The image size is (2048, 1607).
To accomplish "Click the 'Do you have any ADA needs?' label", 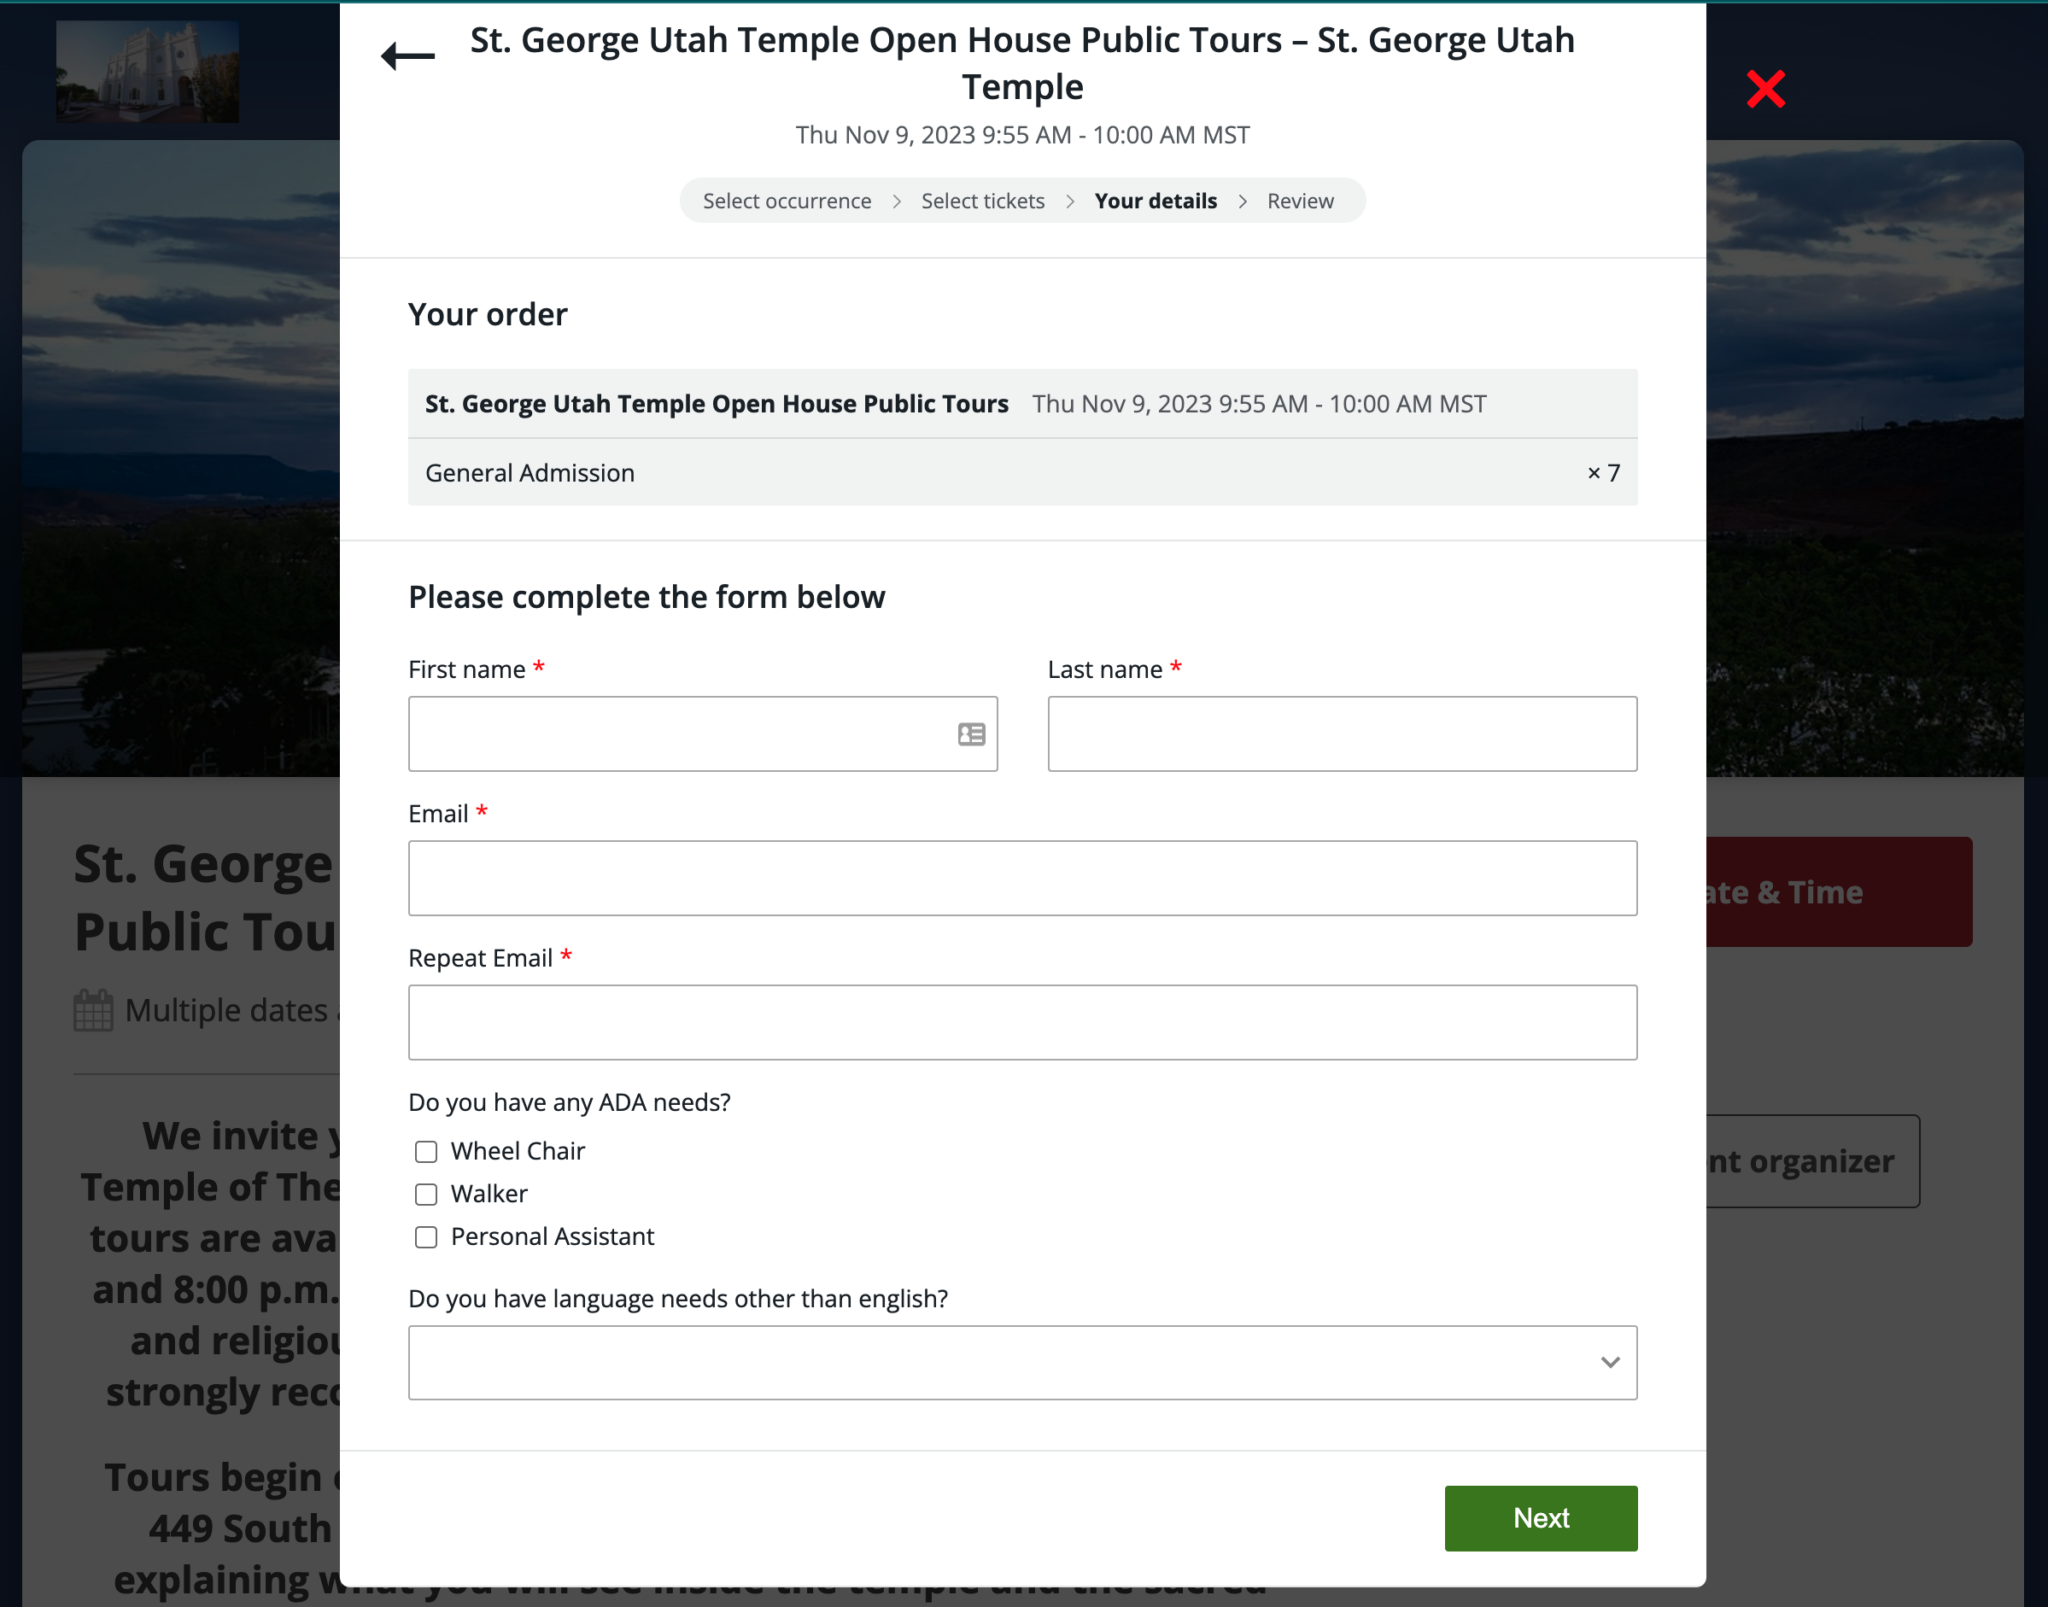I will click(x=569, y=1102).
